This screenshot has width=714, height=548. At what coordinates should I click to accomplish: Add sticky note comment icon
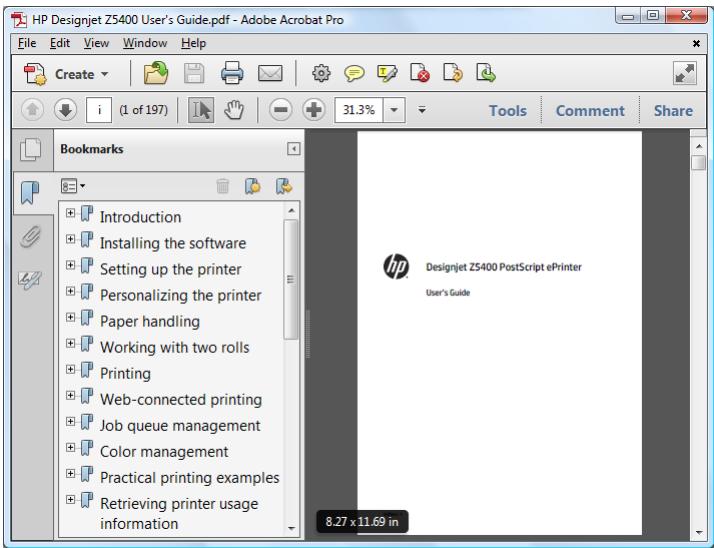click(354, 73)
